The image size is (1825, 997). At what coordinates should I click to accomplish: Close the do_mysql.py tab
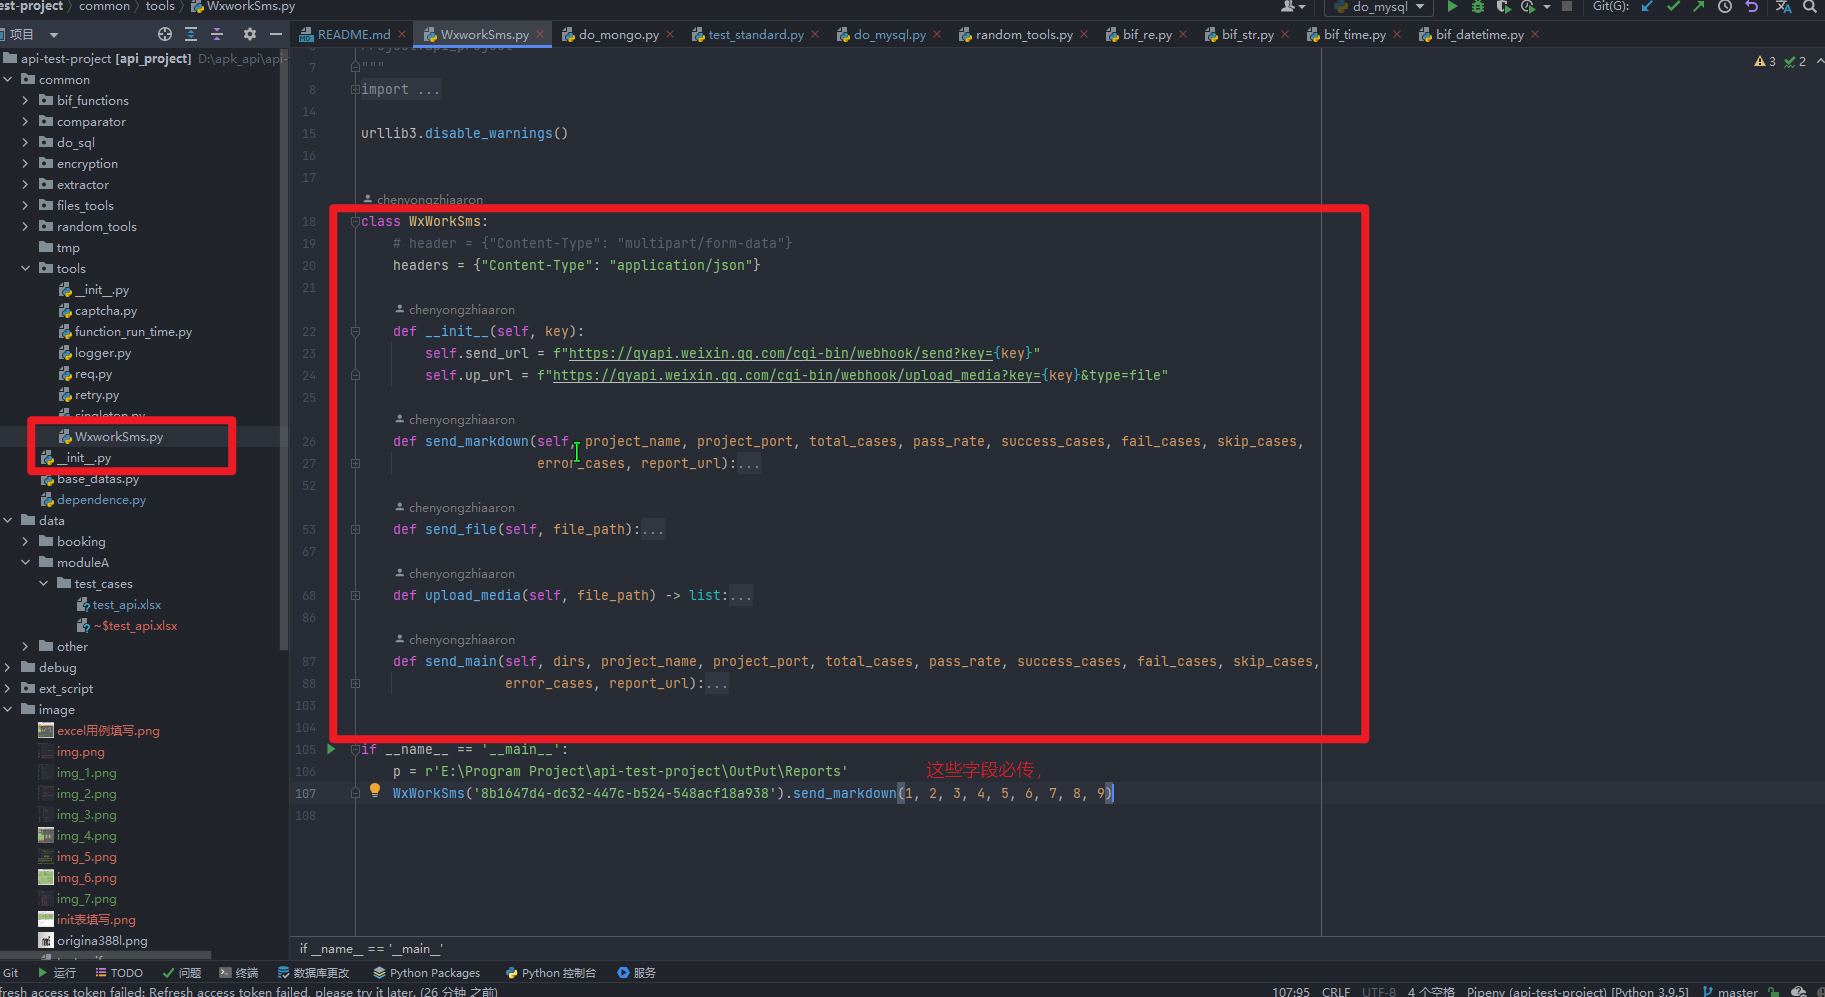click(937, 34)
